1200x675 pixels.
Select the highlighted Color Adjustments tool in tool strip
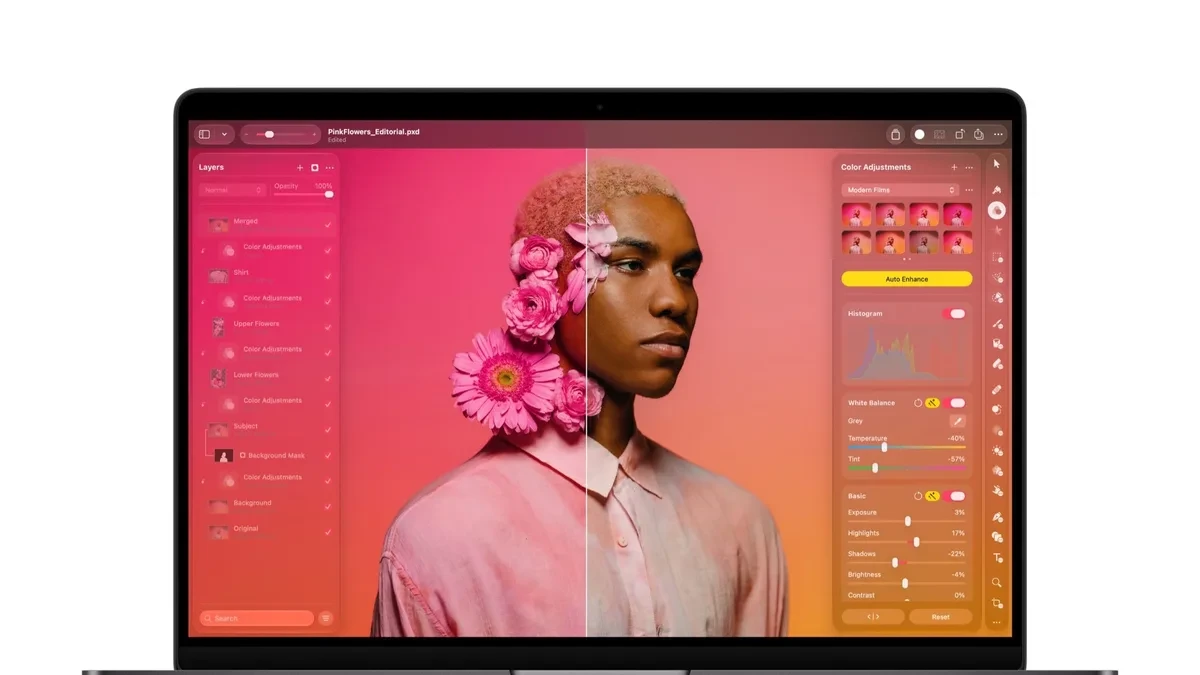coord(997,210)
